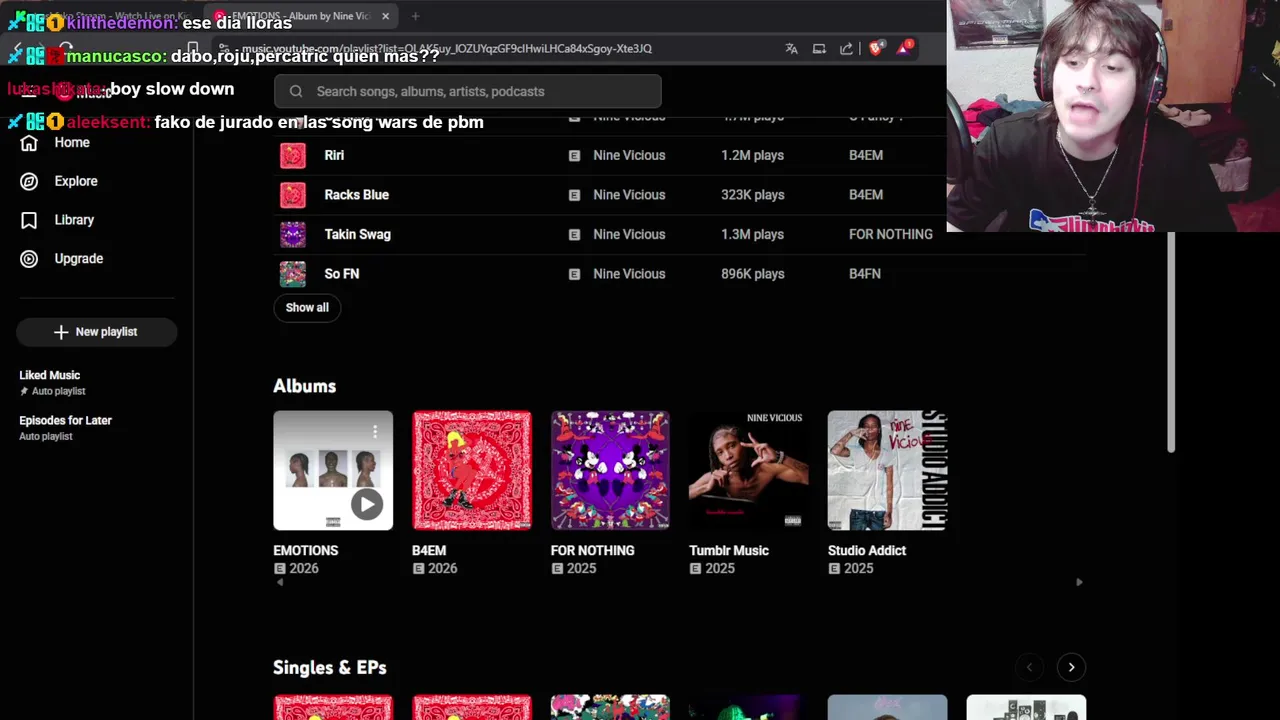1280x720 pixels.
Task: Click the explicit E badge in the Racks Blue row
Action: (x=574, y=195)
